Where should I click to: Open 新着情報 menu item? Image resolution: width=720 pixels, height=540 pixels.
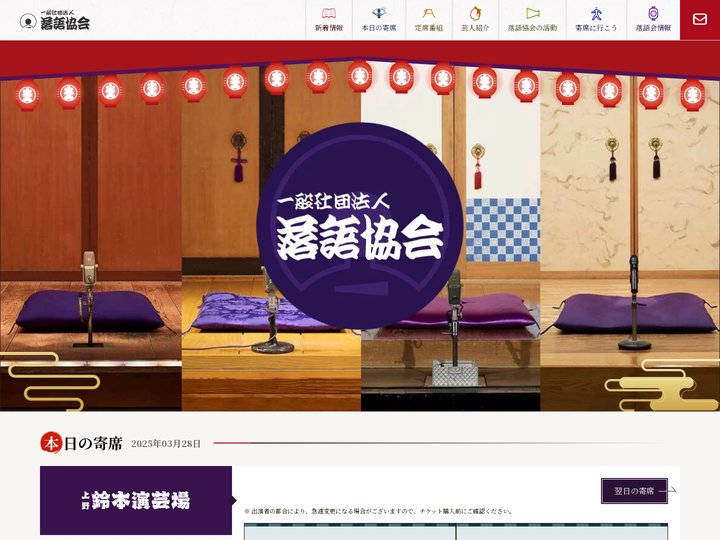click(x=329, y=20)
